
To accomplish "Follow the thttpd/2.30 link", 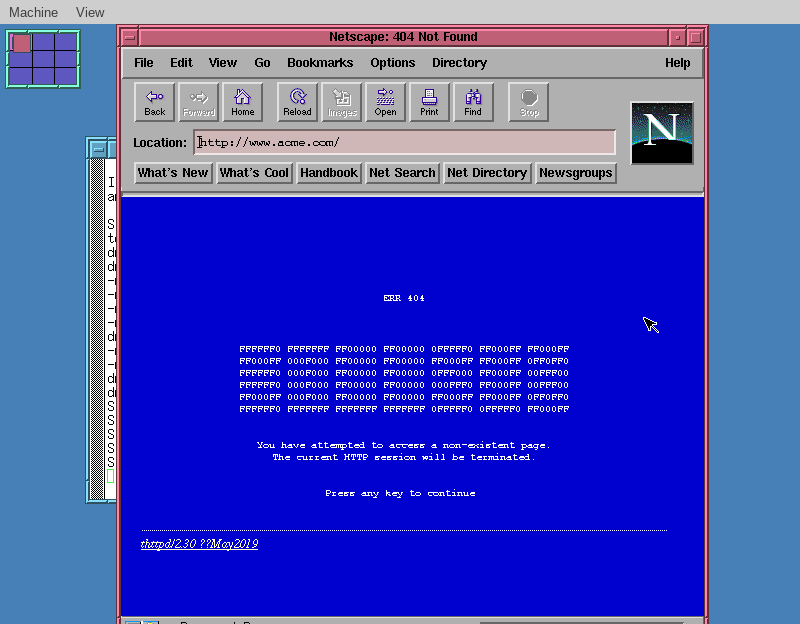I will pos(199,544).
